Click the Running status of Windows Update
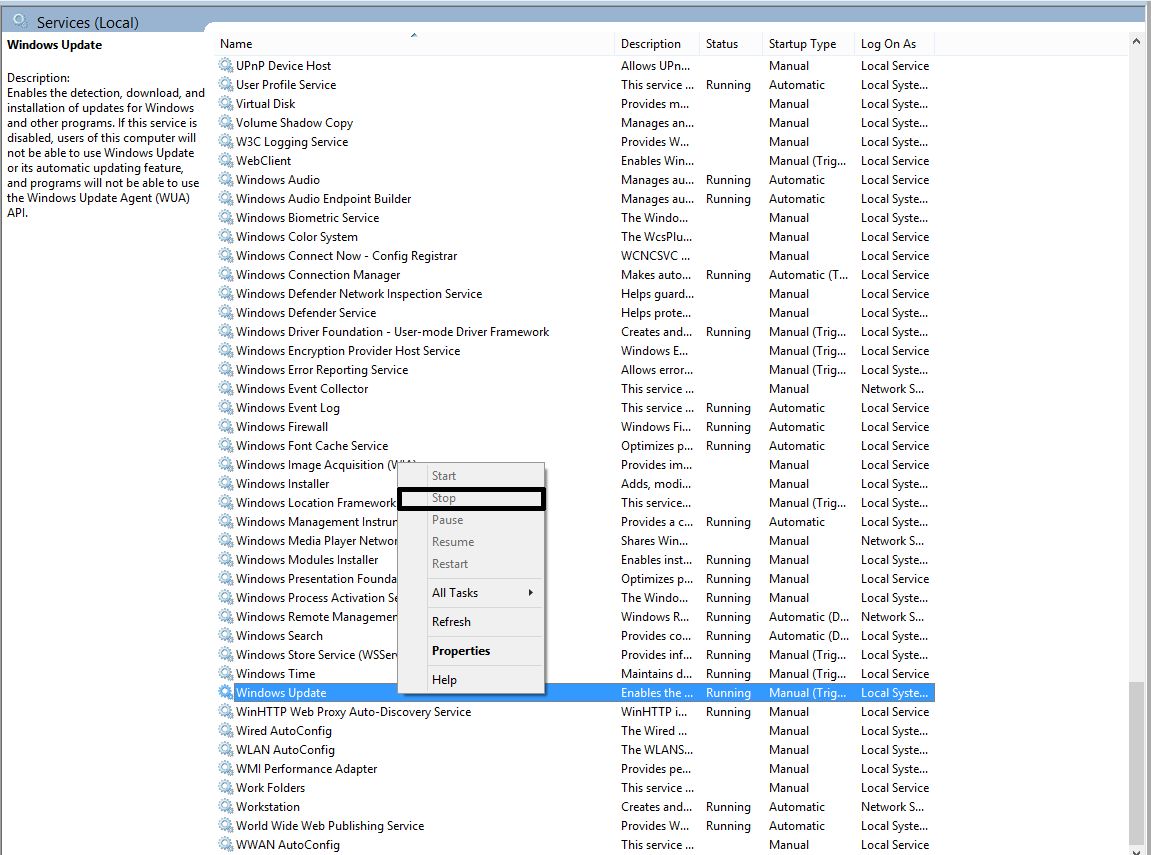Screen dimensions: 1151x855 [x=728, y=693]
